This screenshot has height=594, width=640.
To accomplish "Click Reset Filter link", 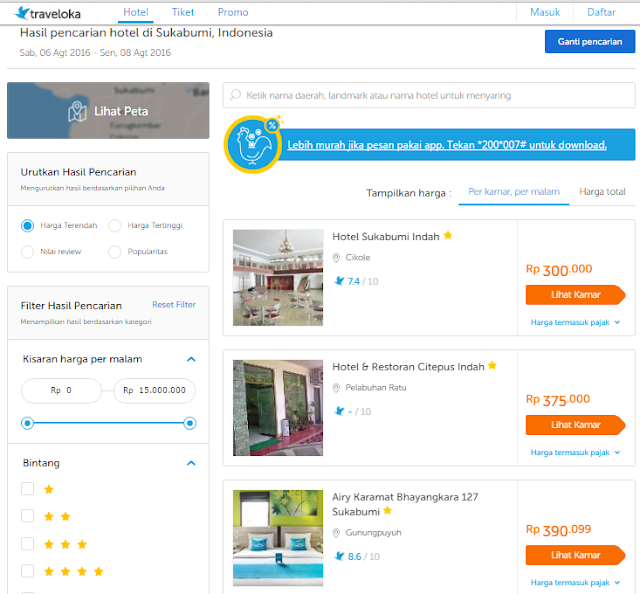I will tap(174, 305).
